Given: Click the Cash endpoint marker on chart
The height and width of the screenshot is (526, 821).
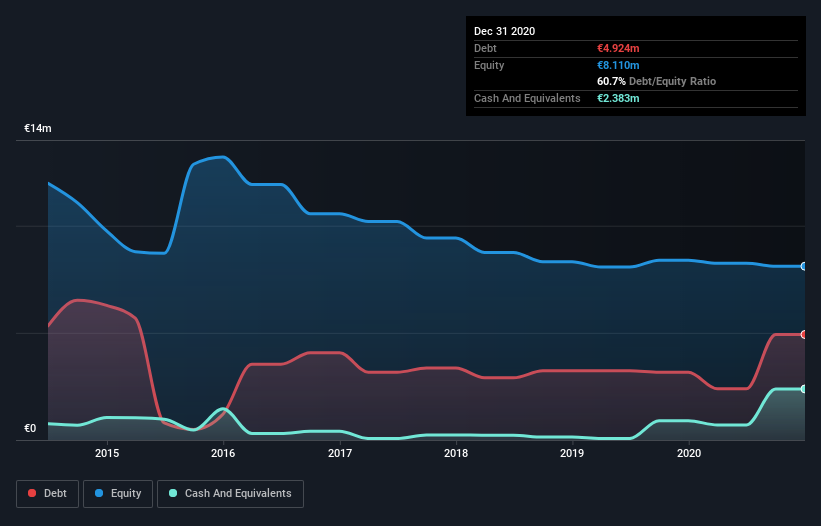Looking at the screenshot, I should click(804, 389).
